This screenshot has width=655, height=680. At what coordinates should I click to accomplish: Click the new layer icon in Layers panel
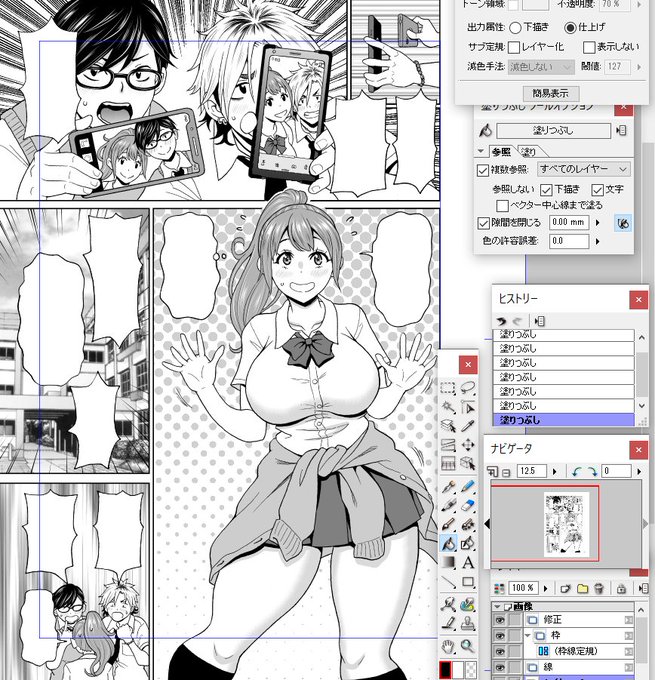coord(565,588)
